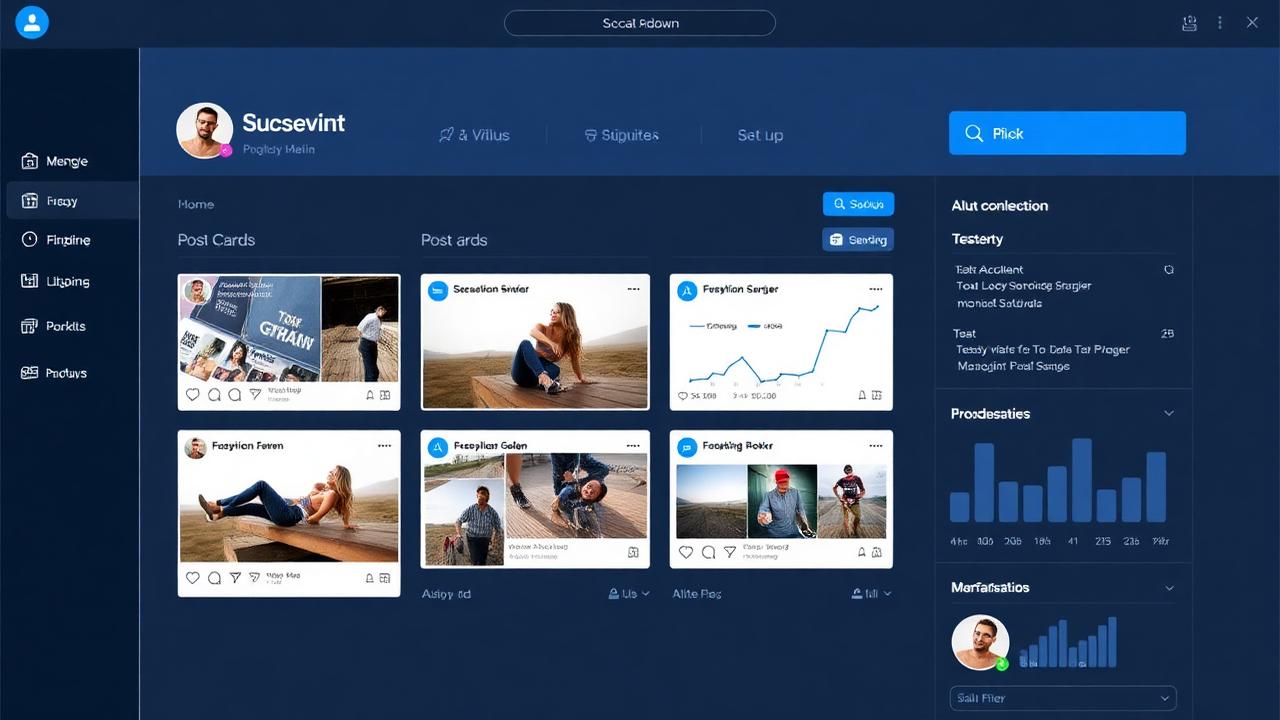Click the vertical kebab menu in title bar
This screenshot has height=720, width=1280.
pyautogui.click(x=1220, y=23)
